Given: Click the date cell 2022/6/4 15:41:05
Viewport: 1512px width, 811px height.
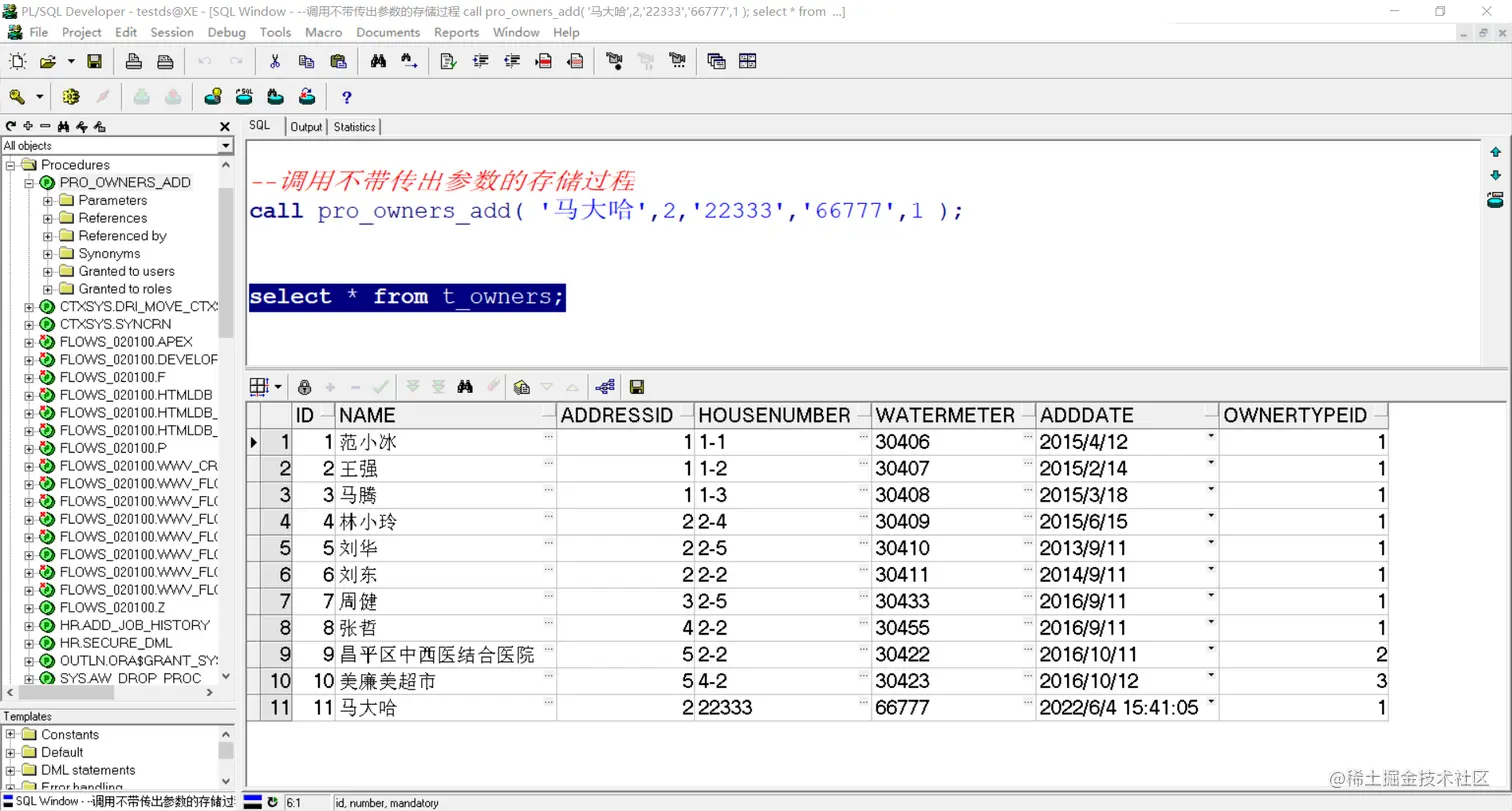Looking at the screenshot, I should click(1128, 708).
